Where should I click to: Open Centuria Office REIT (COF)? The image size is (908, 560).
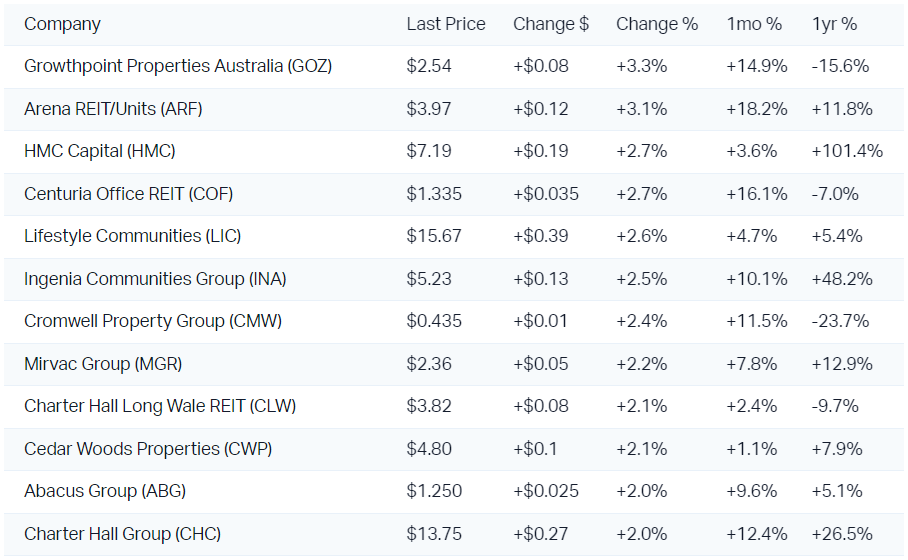[128, 194]
